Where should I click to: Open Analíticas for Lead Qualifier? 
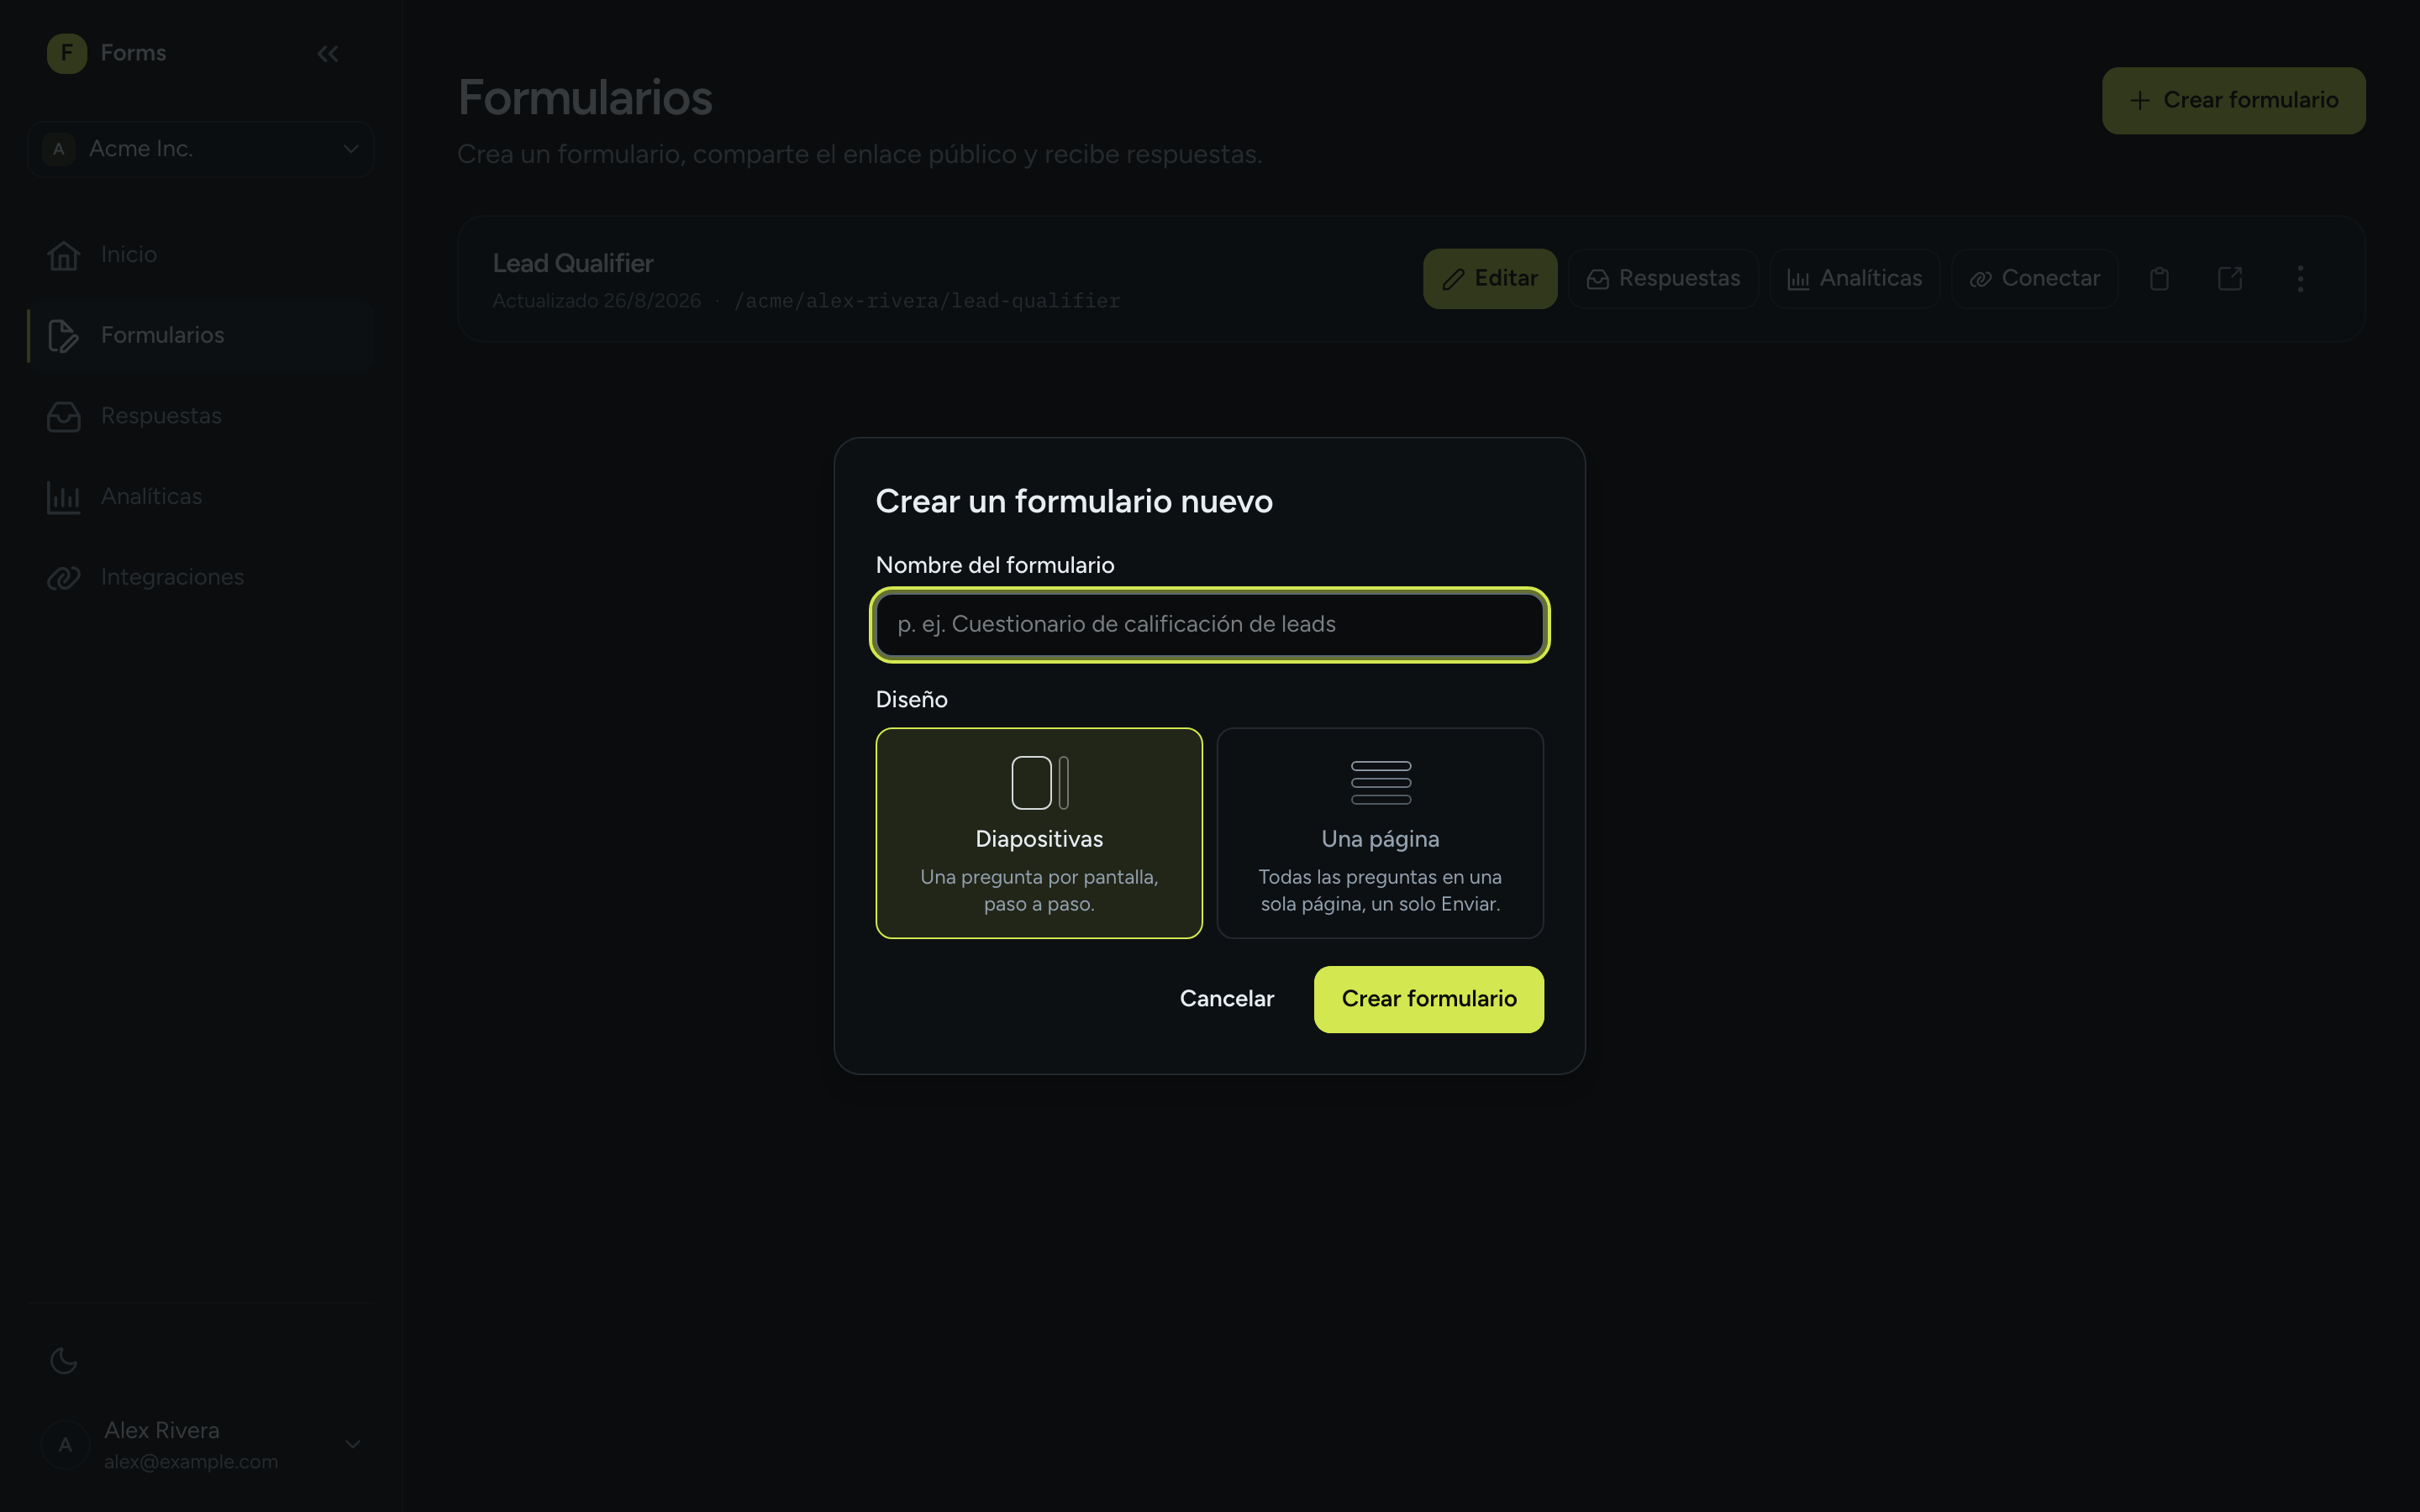[1855, 279]
